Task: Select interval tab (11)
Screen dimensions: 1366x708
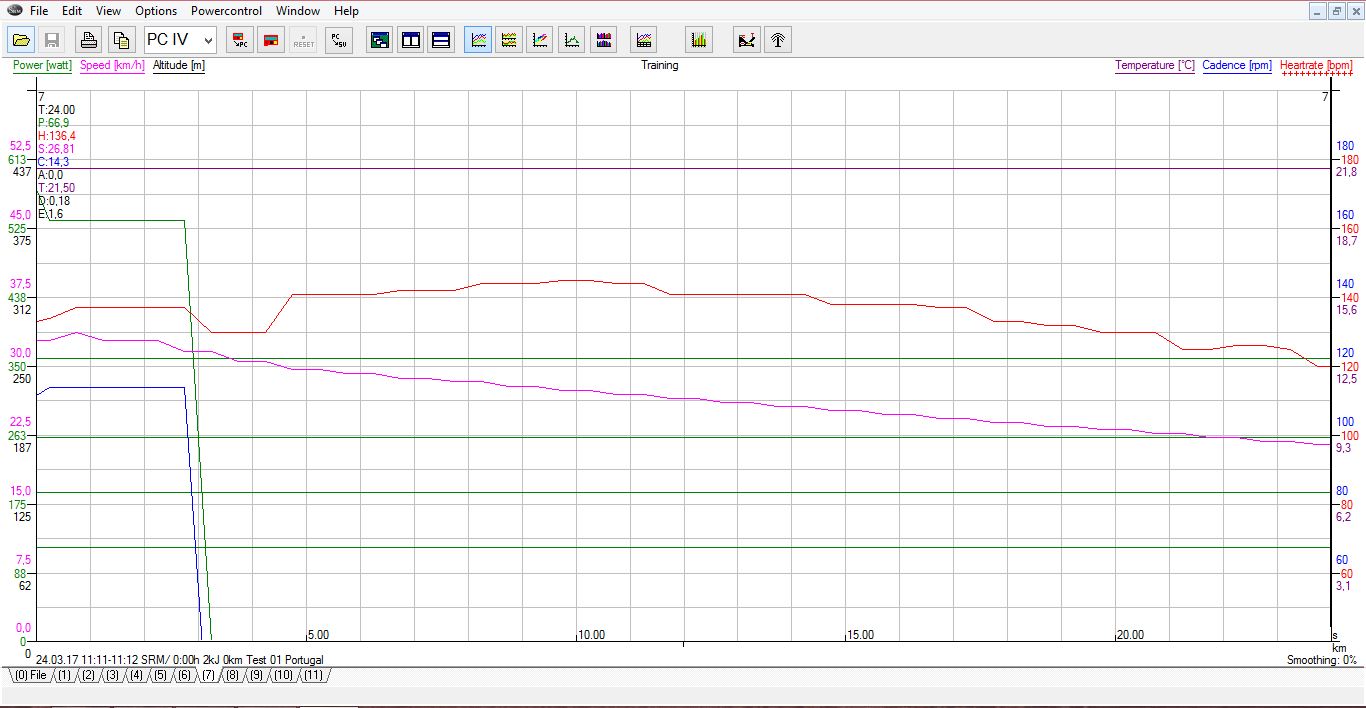Action: (x=313, y=676)
